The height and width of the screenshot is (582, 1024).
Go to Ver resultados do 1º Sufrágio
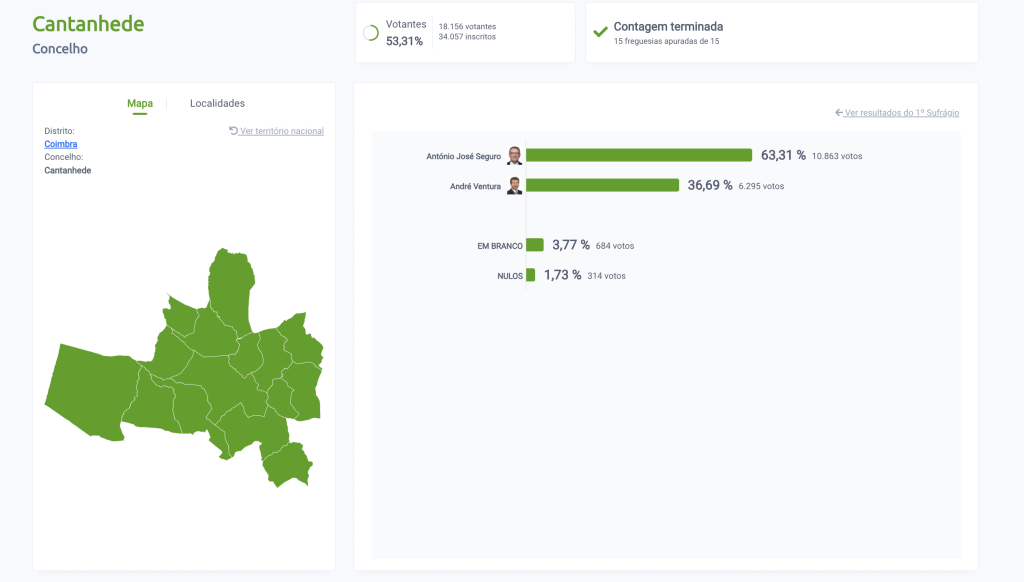click(901, 113)
